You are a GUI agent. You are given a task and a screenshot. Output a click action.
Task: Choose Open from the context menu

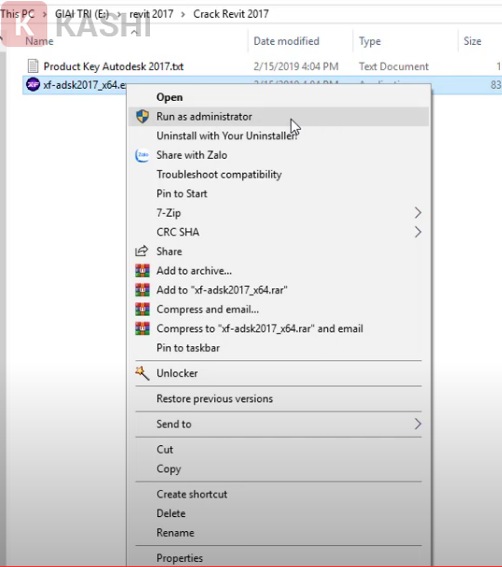169,97
